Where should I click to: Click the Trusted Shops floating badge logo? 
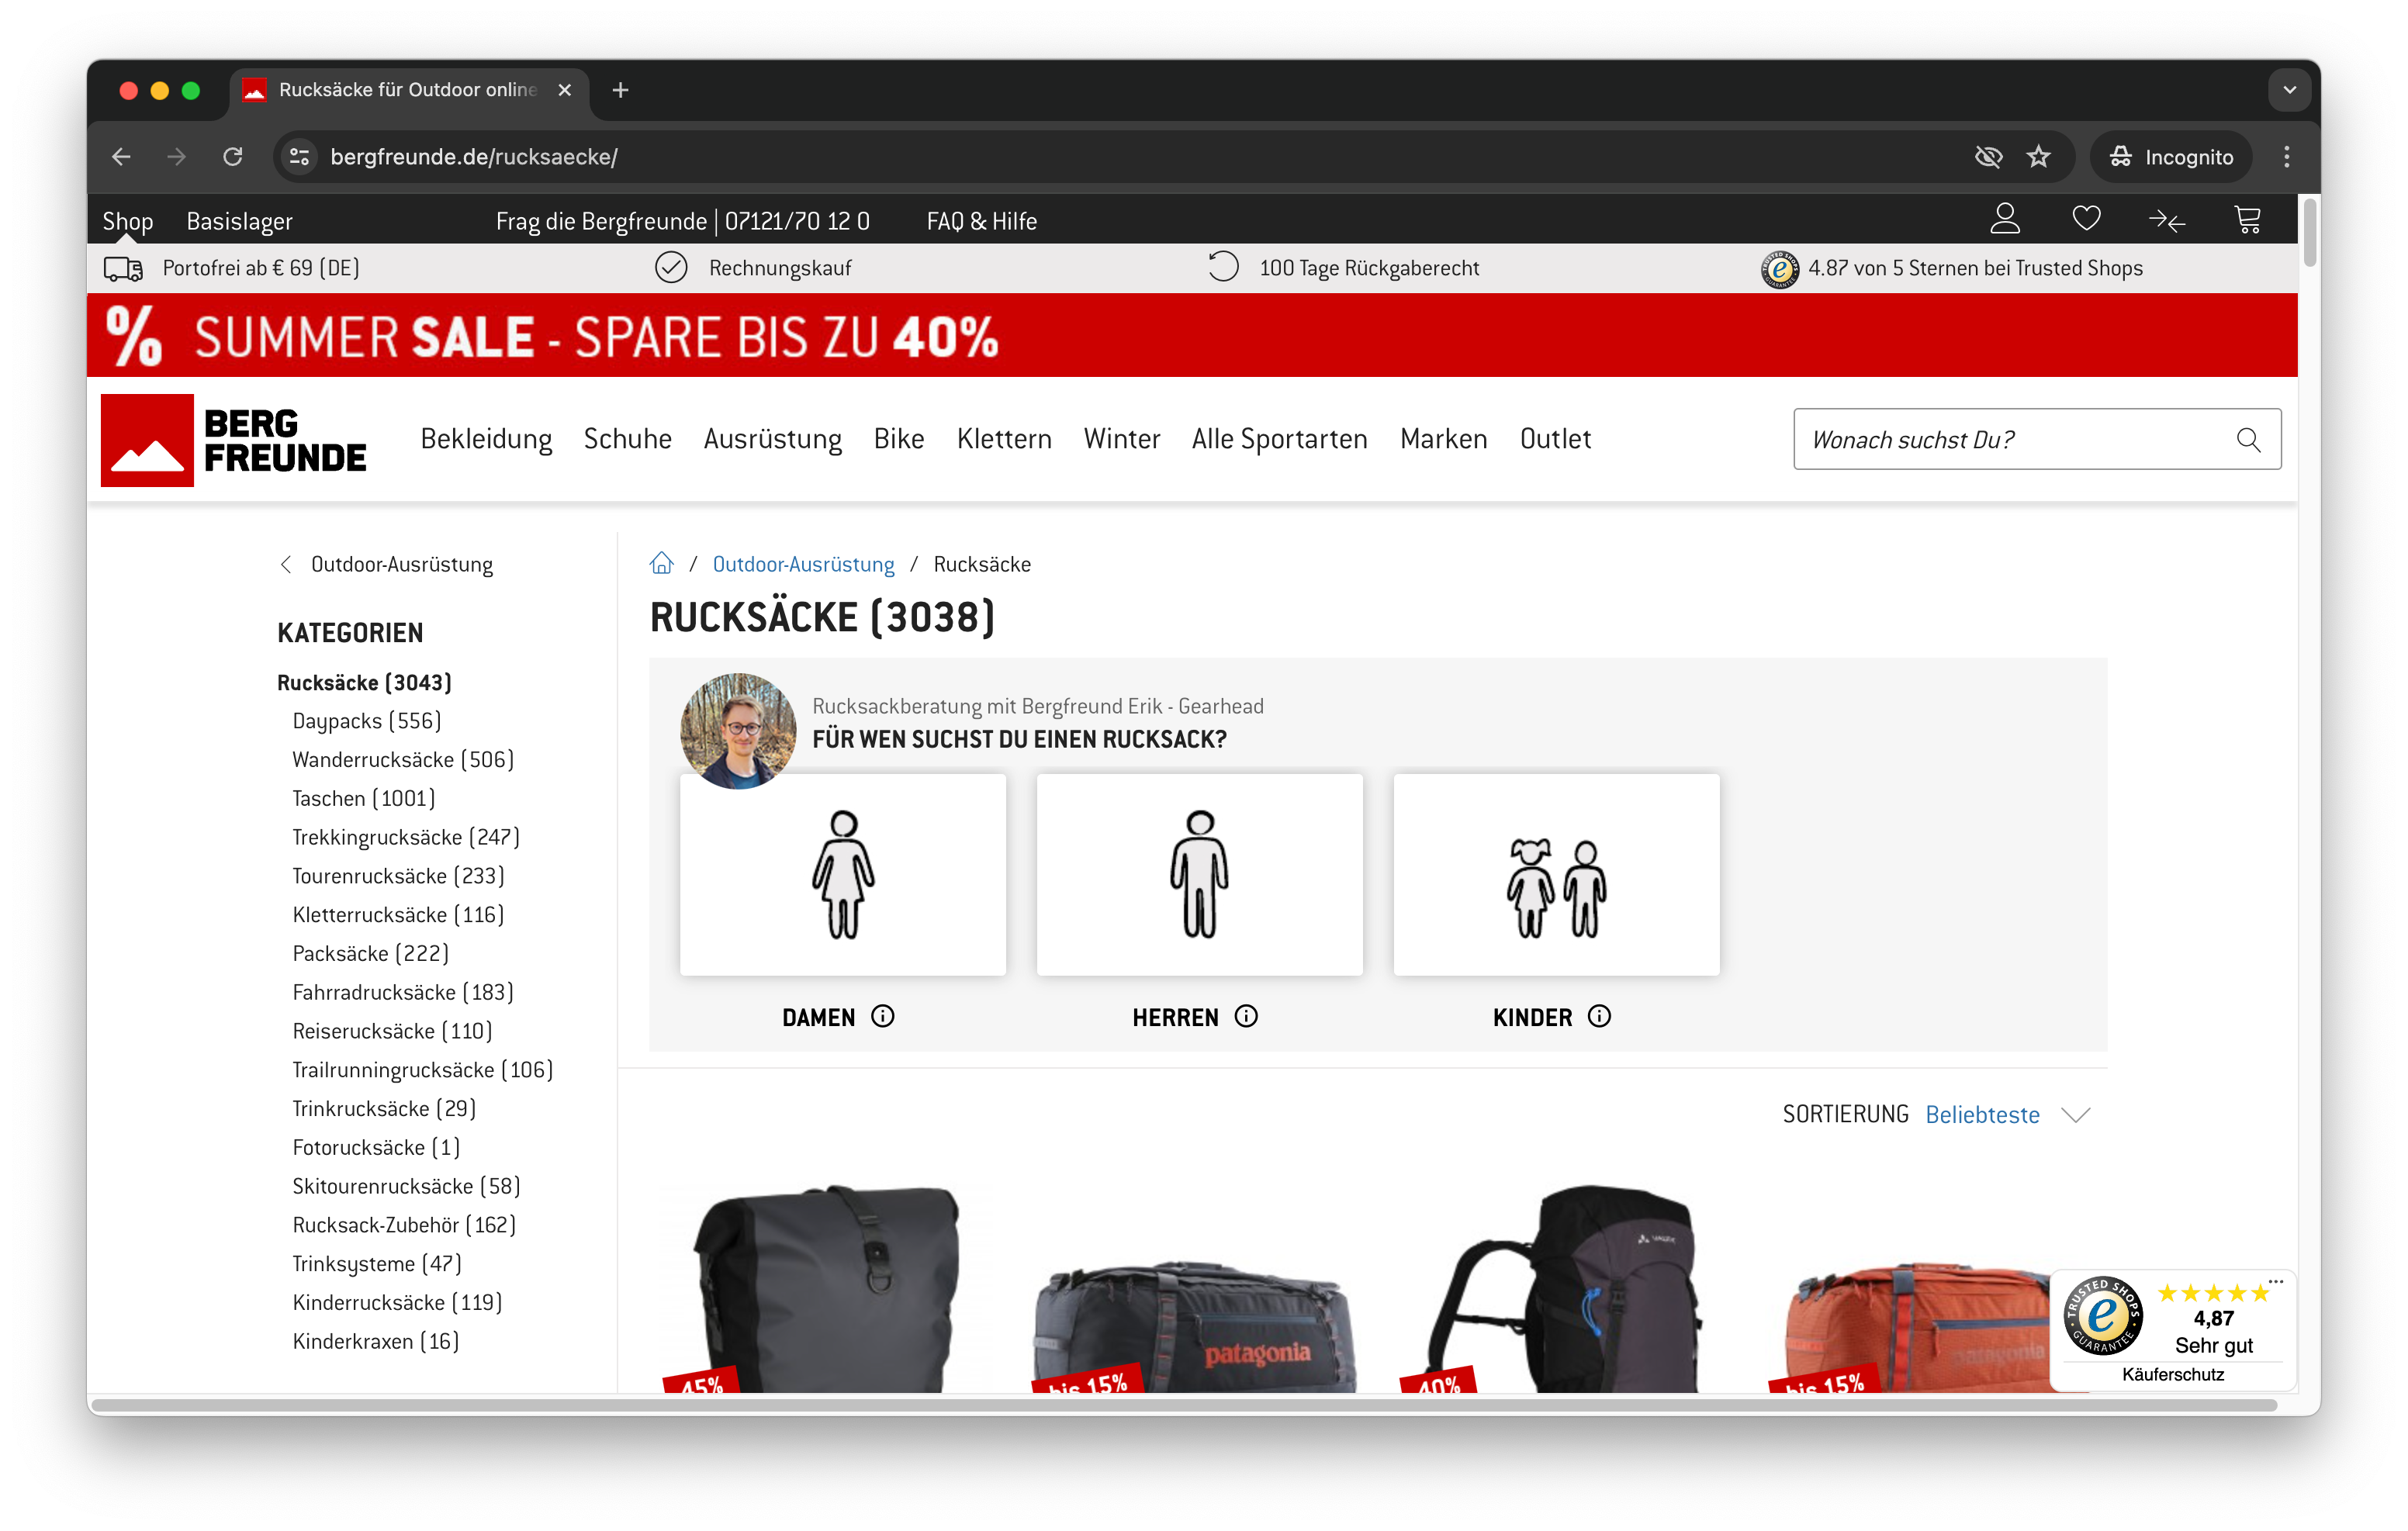tap(2102, 1315)
